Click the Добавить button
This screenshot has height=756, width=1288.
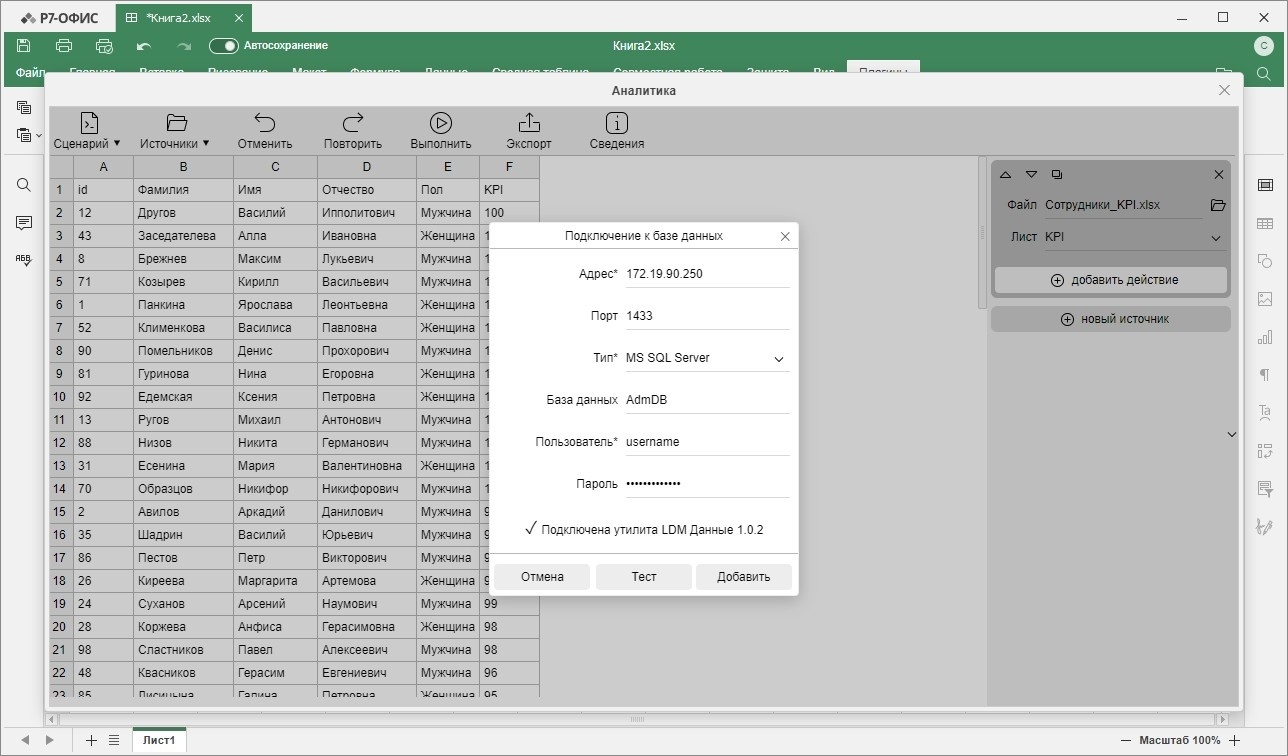pos(744,577)
